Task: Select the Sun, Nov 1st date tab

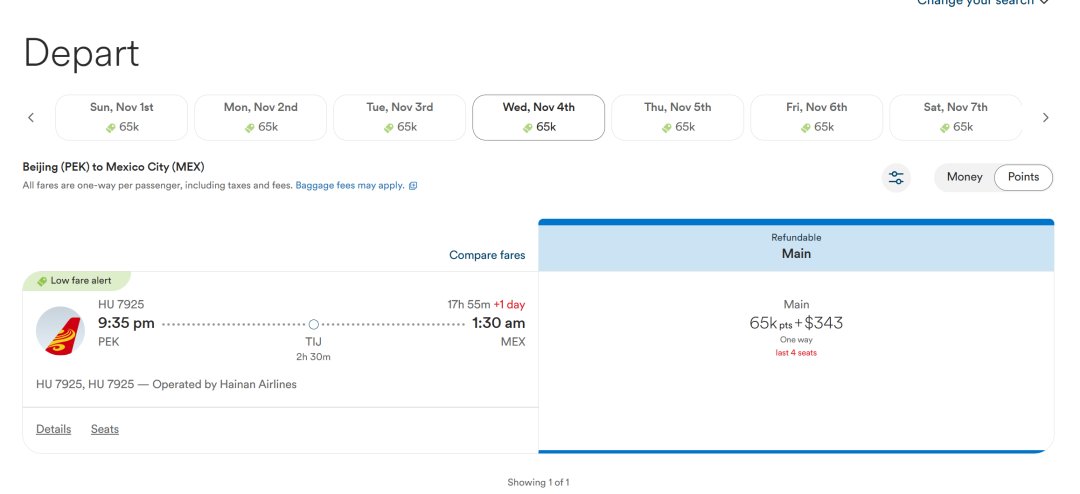Action: (x=121, y=117)
